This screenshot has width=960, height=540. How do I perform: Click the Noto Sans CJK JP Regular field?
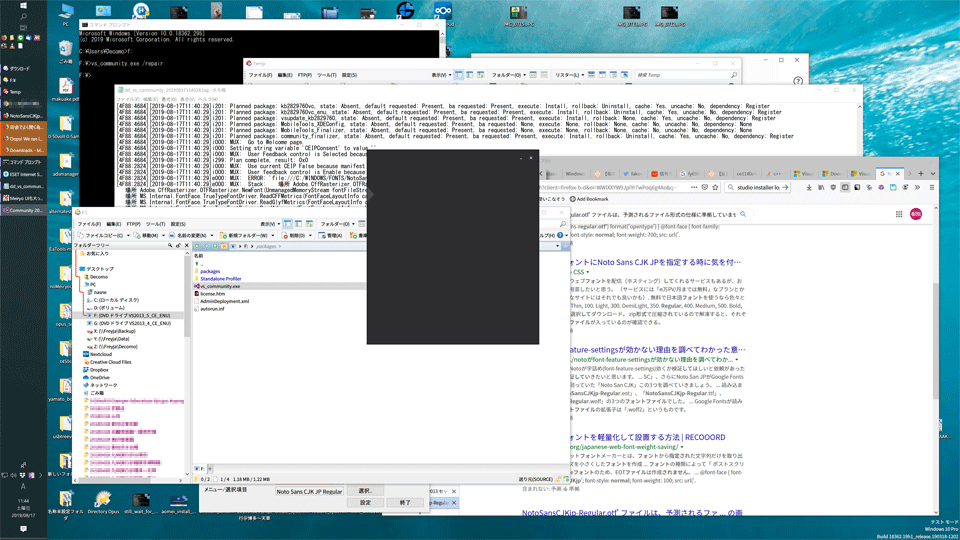pyautogui.click(x=309, y=492)
